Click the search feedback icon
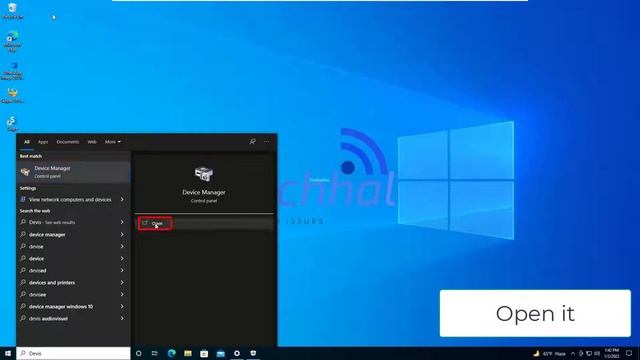This screenshot has height=360, width=640. (x=253, y=142)
